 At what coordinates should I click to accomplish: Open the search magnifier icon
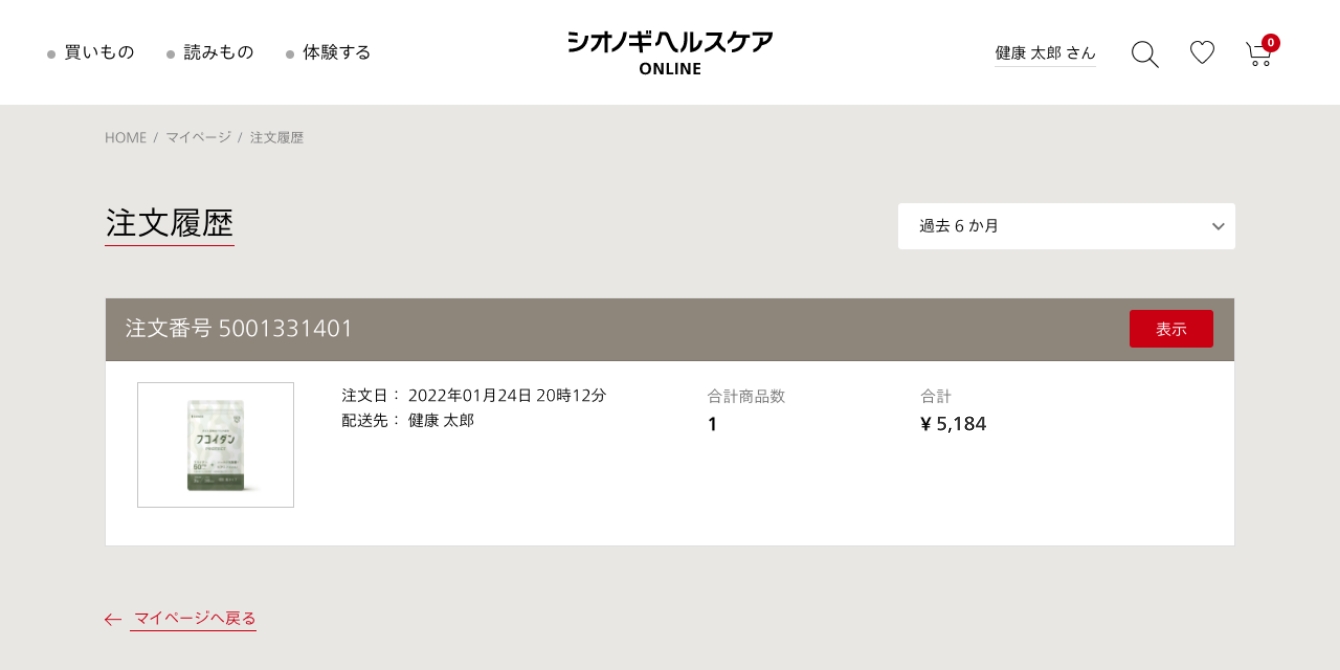pyautogui.click(x=1145, y=54)
